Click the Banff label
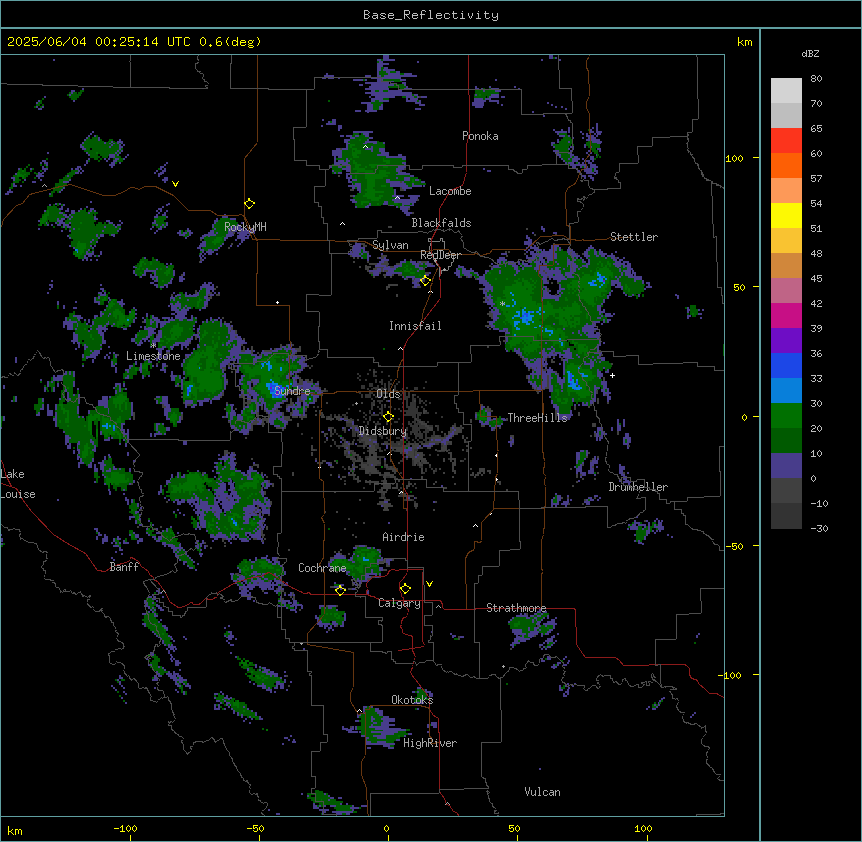The height and width of the screenshot is (842, 862). [x=124, y=567]
